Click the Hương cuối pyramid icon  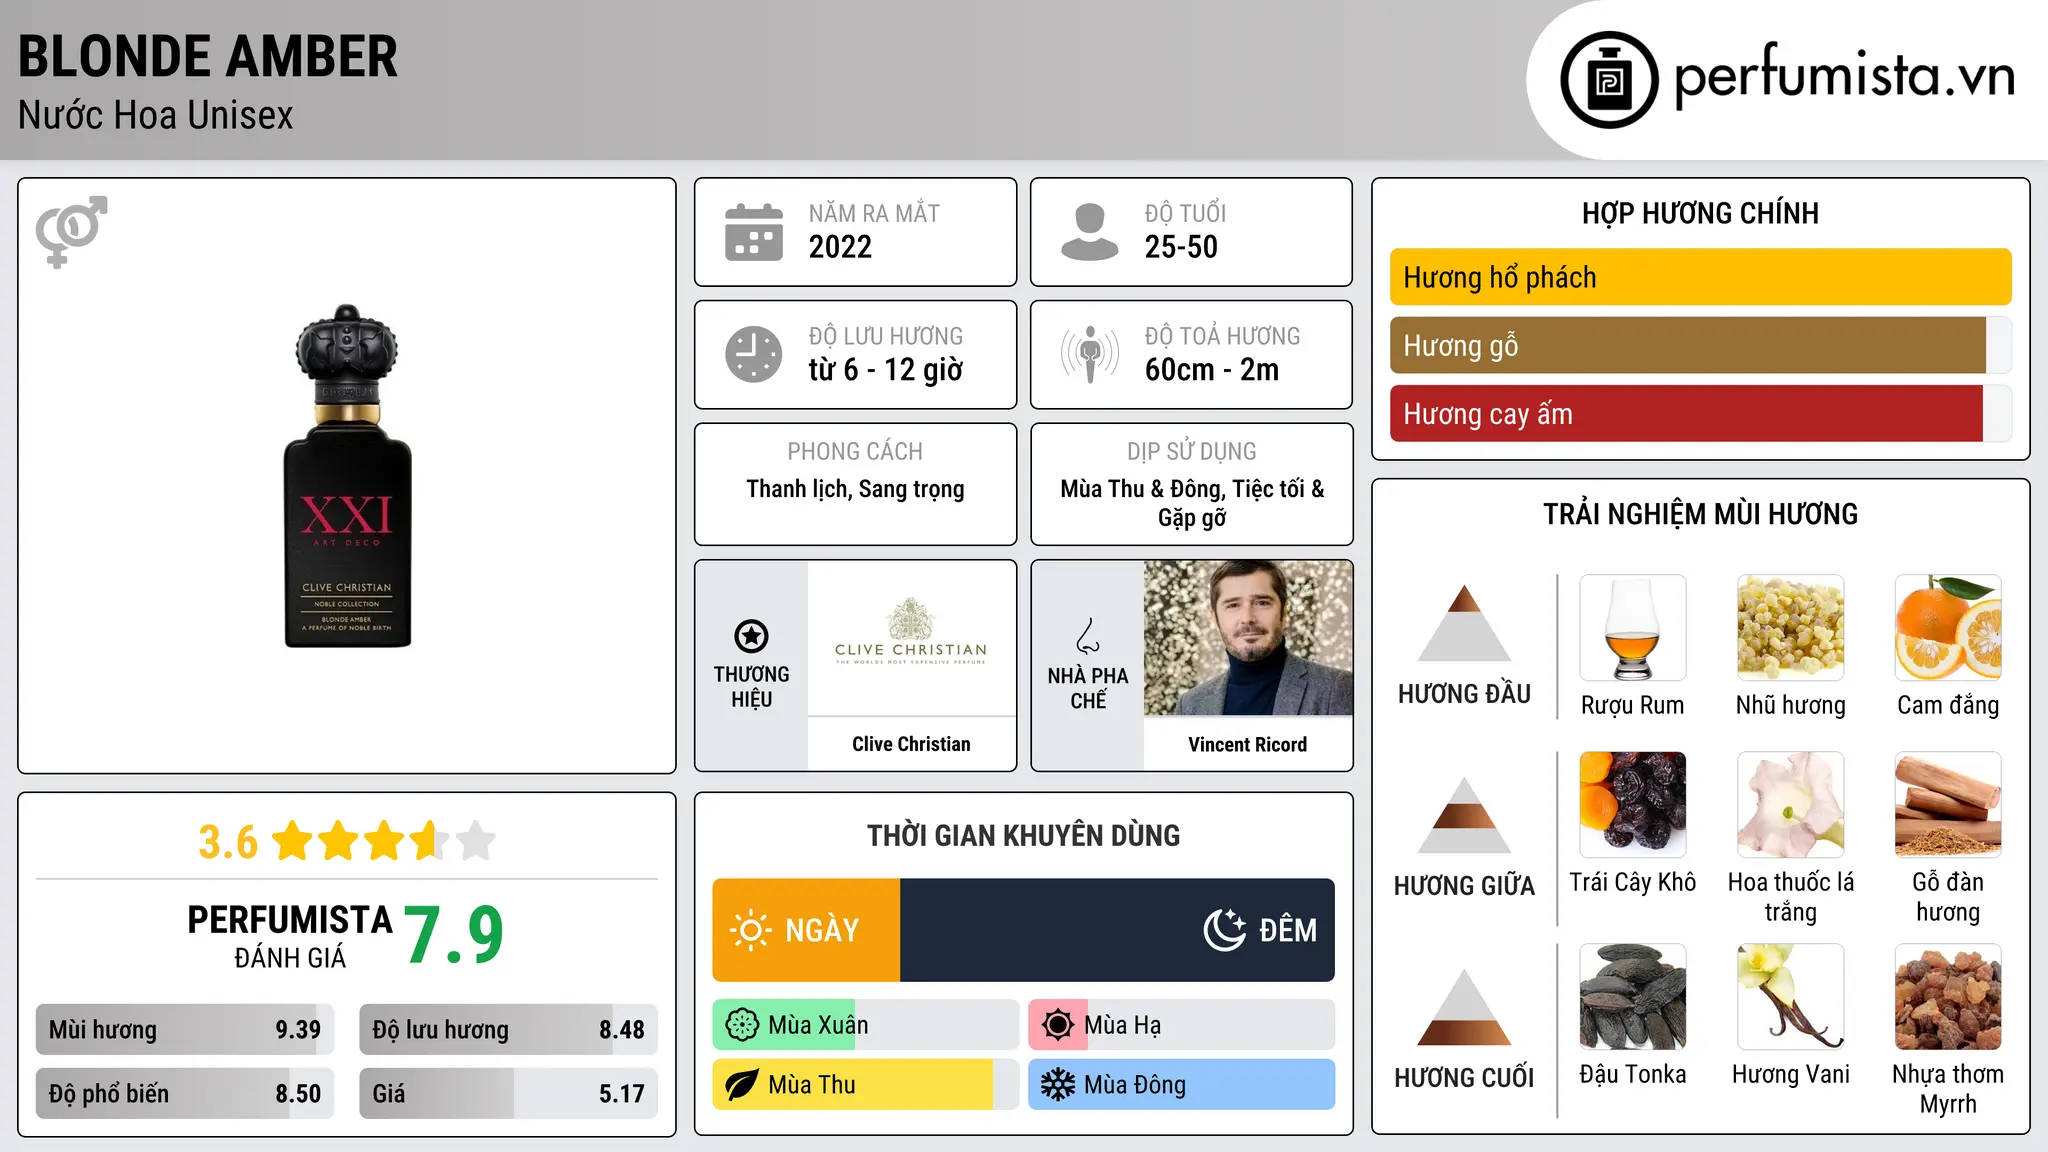1464,1007
